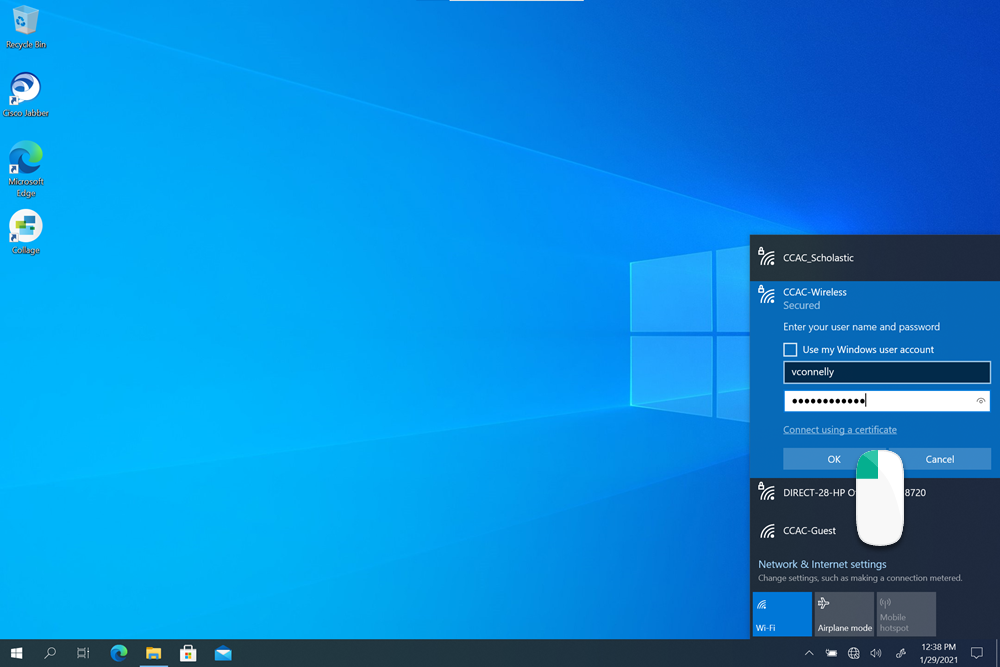Screen dimensions: 1000x667
Task: Open Task View from the taskbar
Action: (x=83, y=653)
